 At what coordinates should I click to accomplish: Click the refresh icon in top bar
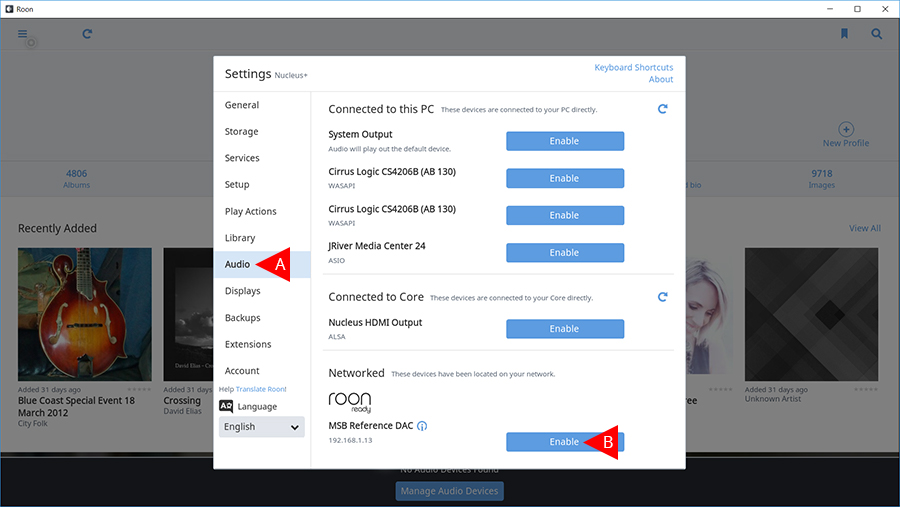(x=87, y=34)
